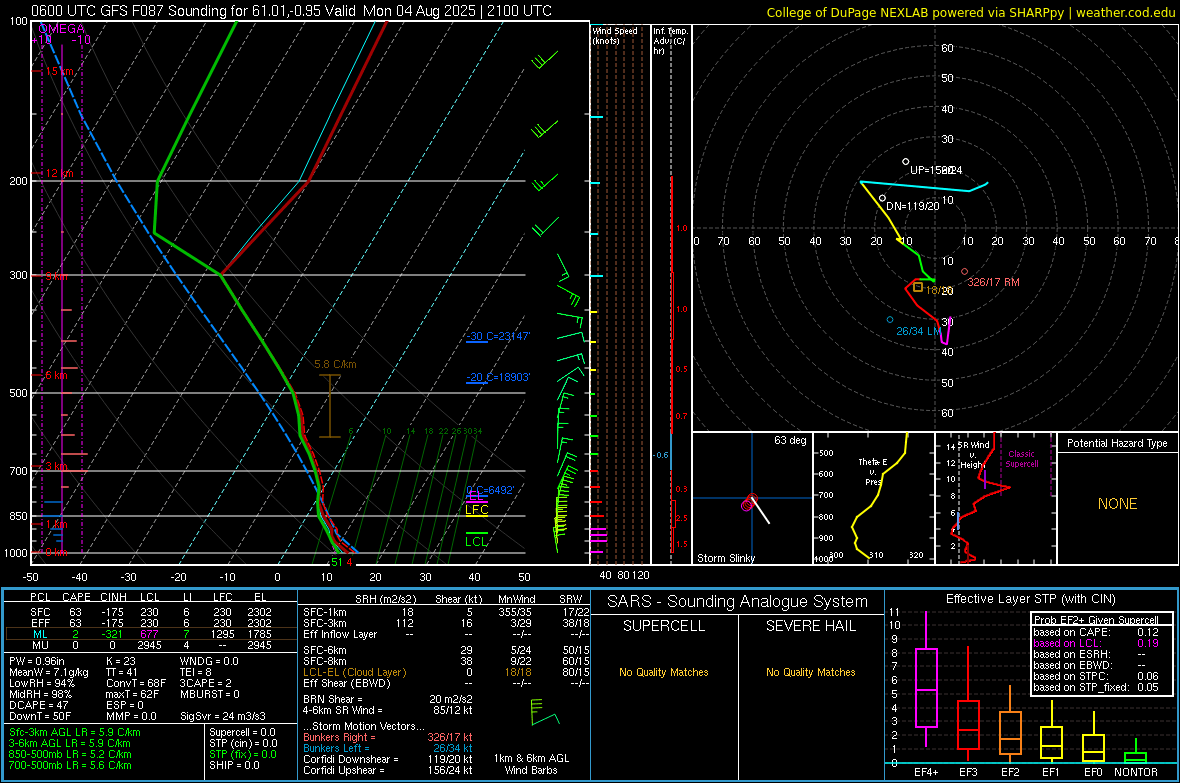Click the 1km & 6km AGL wind barbs icon
Image resolution: width=1180 pixels, height=783 pixels.
click(x=545, y=712)
